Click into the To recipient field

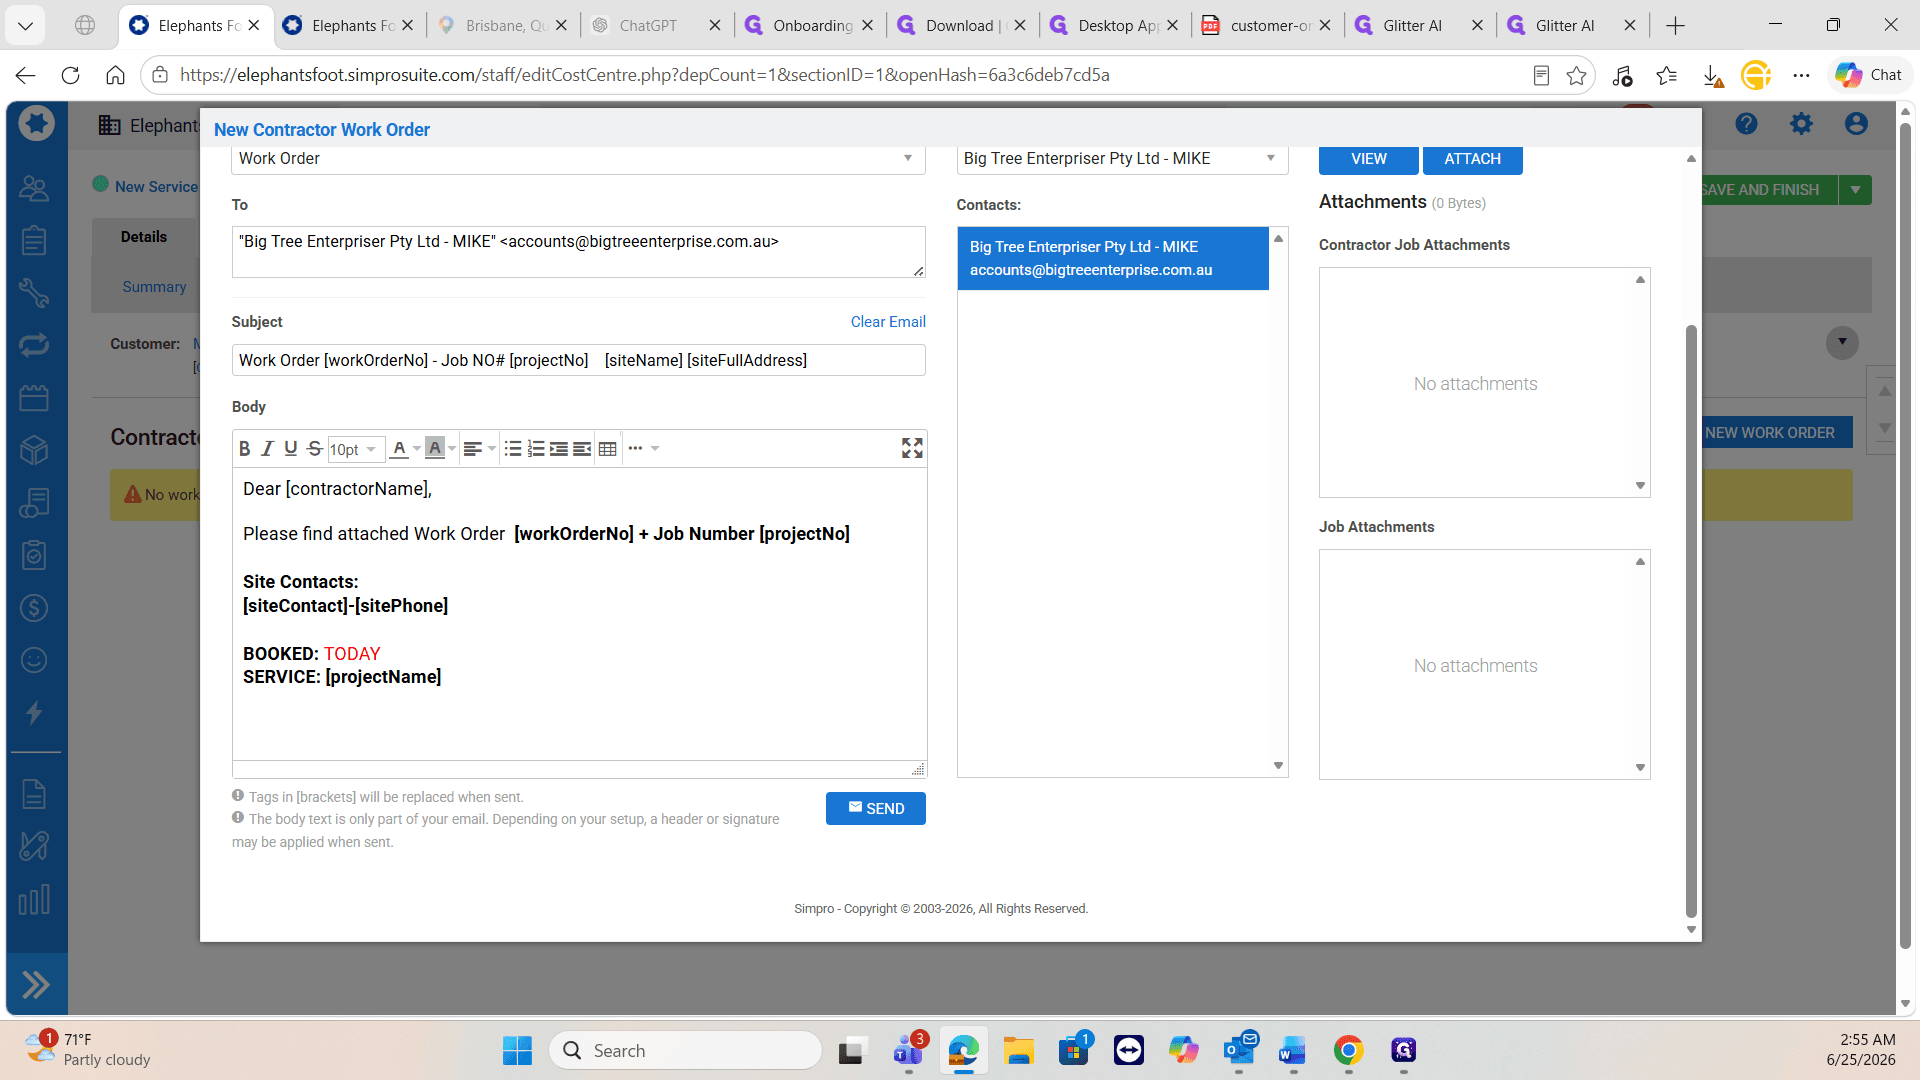[x=578, y=252]
